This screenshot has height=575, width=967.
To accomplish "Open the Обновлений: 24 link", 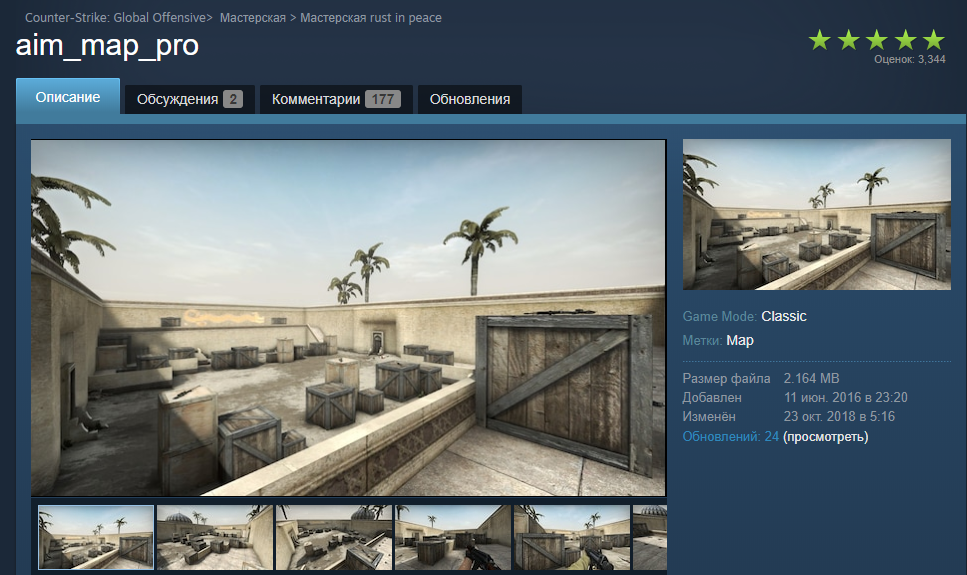I will coord(731,437).
